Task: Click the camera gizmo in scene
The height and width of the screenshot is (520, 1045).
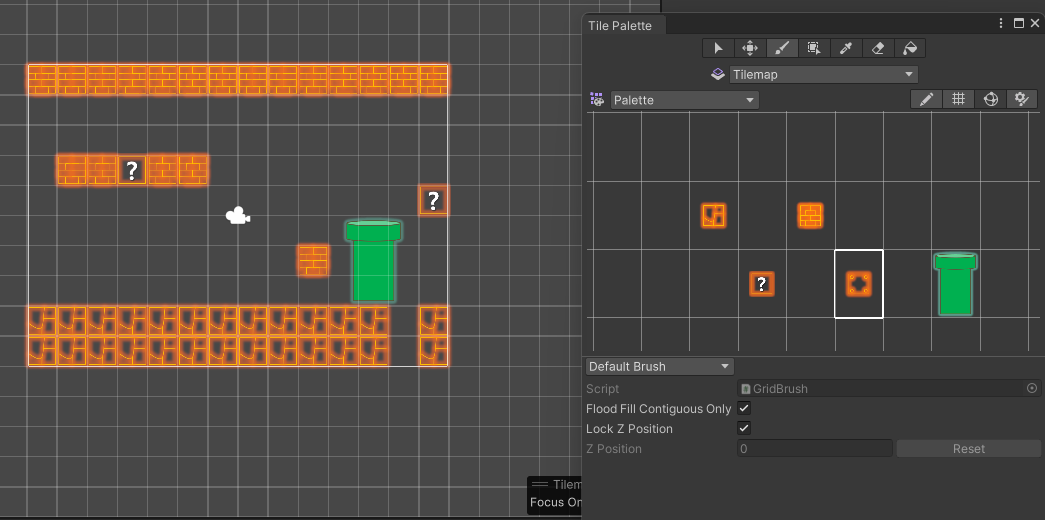Action: click(237, 216)
